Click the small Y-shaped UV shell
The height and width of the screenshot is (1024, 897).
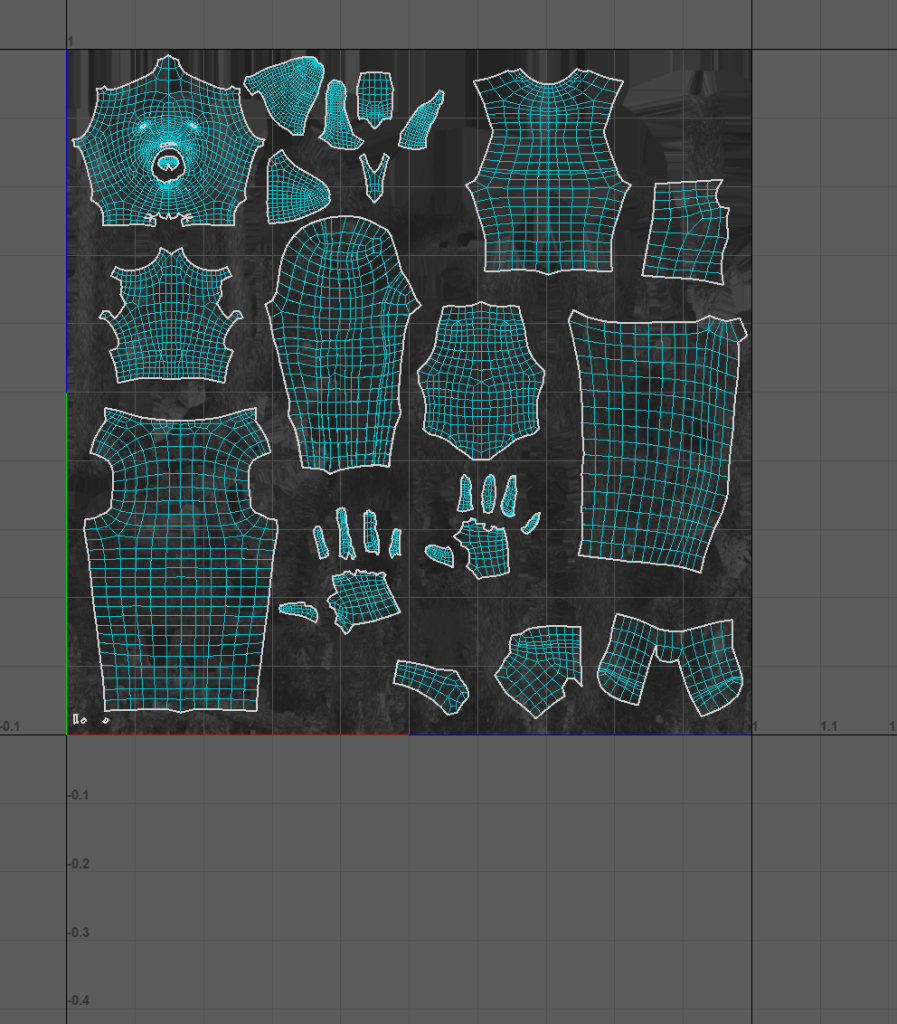pos(374,178)
